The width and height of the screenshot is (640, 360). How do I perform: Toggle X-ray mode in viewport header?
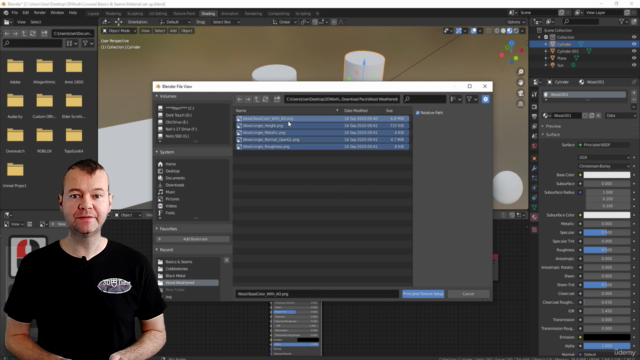click(489, 31)
